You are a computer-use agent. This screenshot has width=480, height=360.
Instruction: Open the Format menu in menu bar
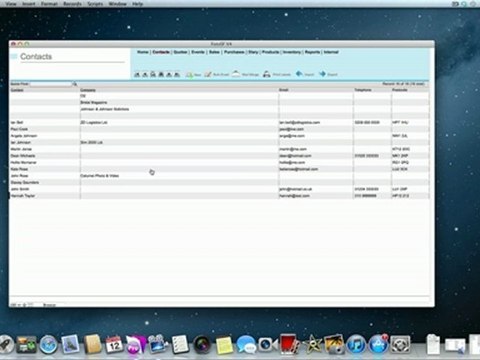pyautogui.click(x=49, y=4)
